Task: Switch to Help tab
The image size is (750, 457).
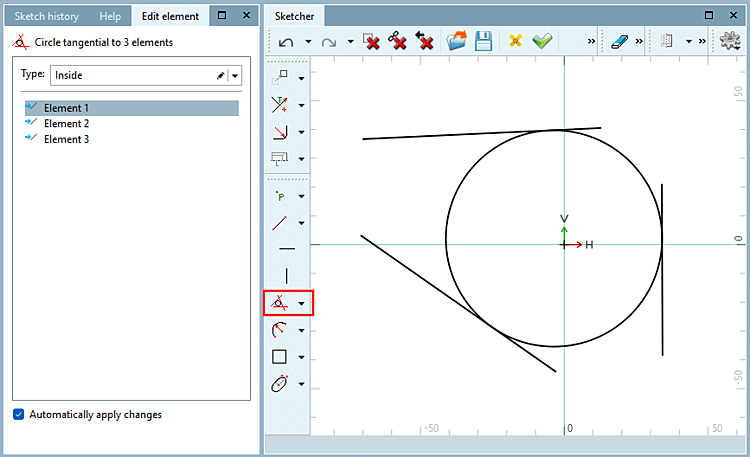Action: pos(110,16)
